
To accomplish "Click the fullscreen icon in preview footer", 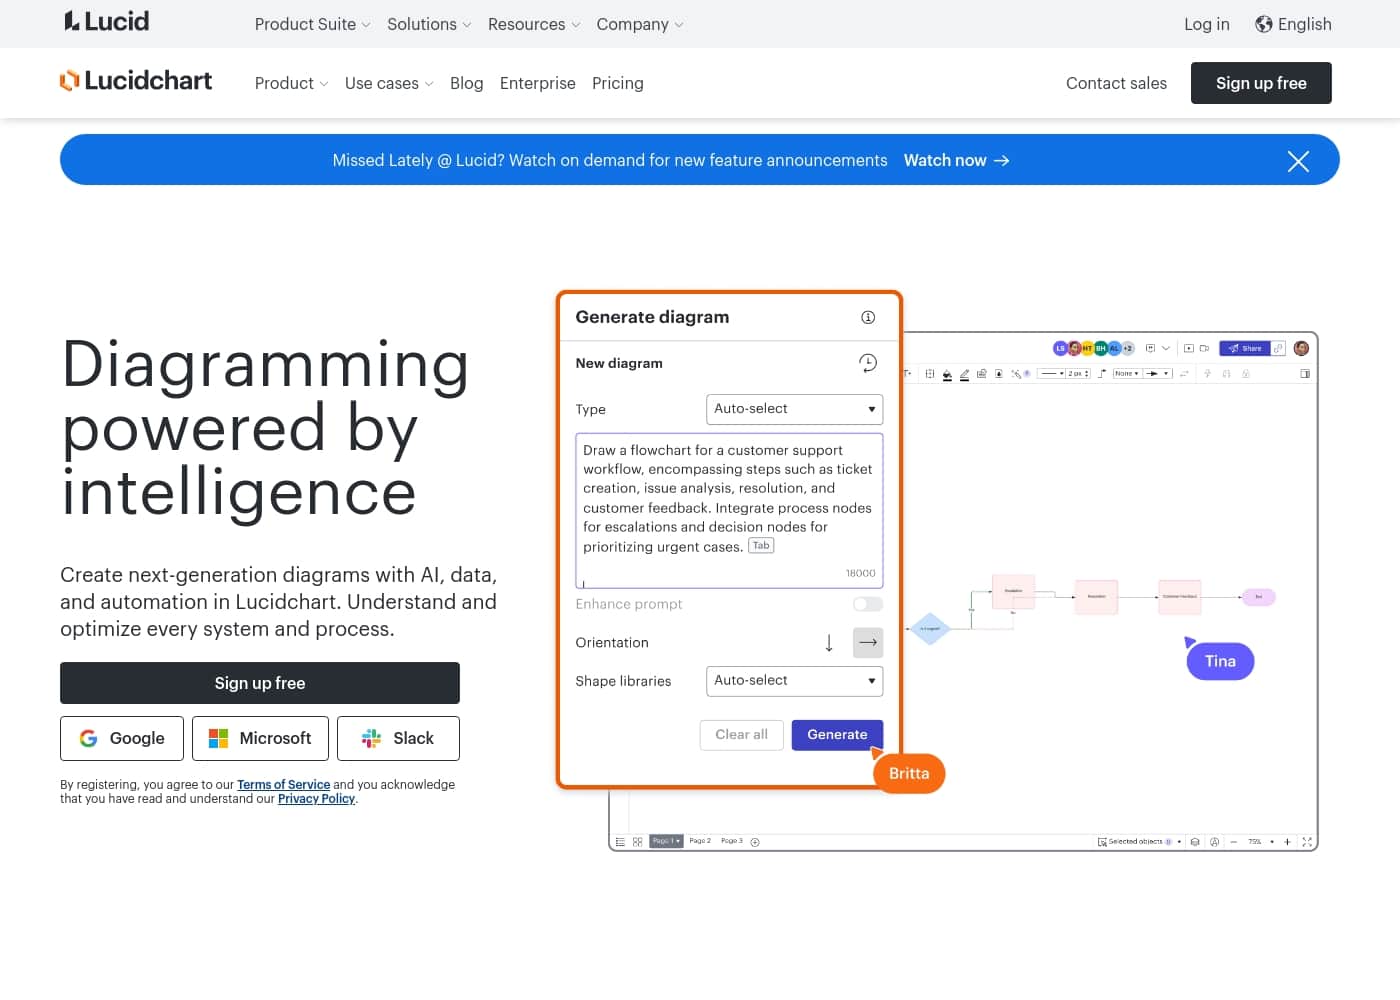I will pyautogui.click(x=1307, y=842).
